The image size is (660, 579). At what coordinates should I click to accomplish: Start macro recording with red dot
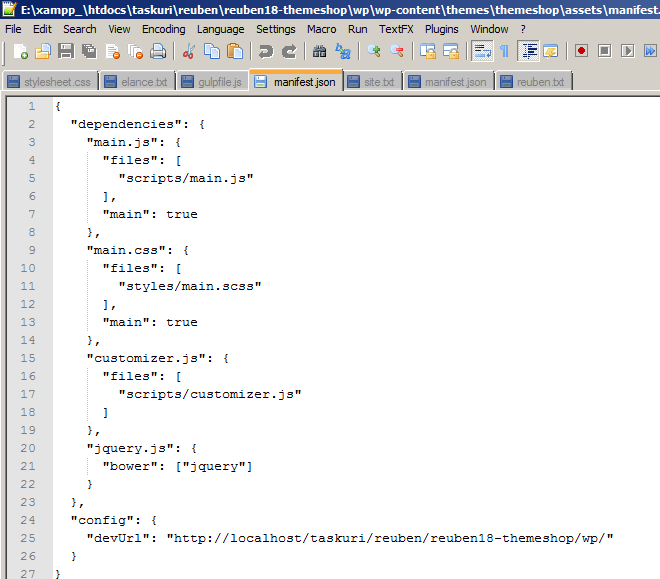(581, 51)
